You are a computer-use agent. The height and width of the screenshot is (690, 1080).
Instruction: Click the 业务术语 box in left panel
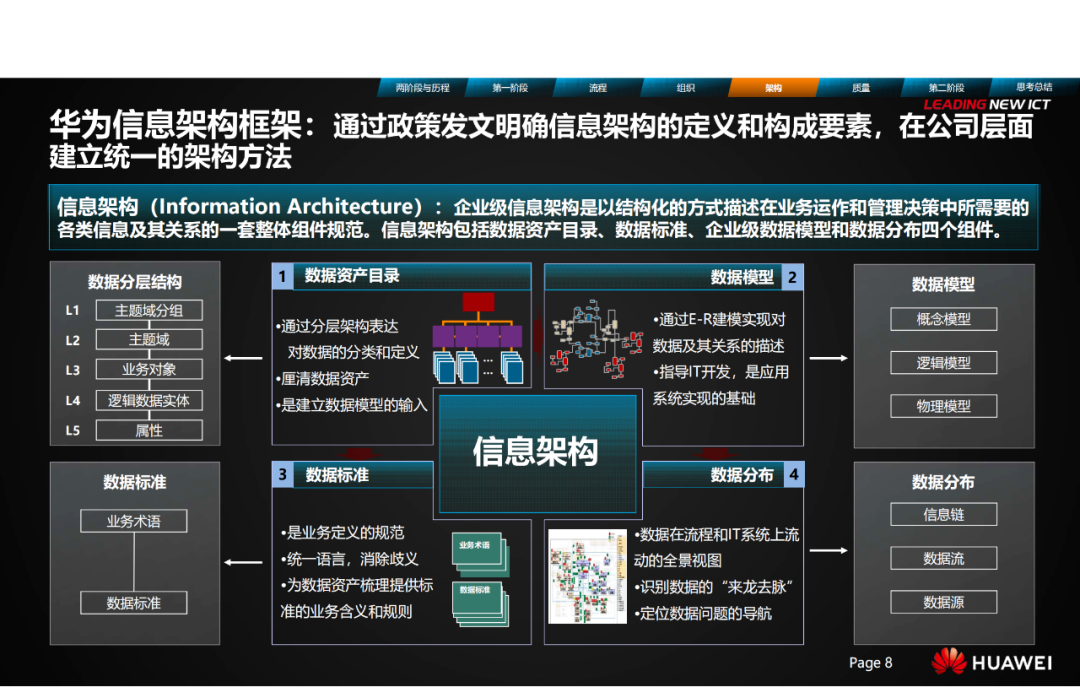point(134,521)
